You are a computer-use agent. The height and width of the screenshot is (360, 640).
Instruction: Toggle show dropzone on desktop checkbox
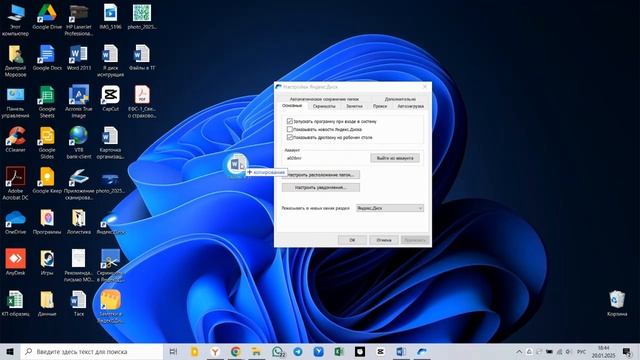tap(290, 138)
